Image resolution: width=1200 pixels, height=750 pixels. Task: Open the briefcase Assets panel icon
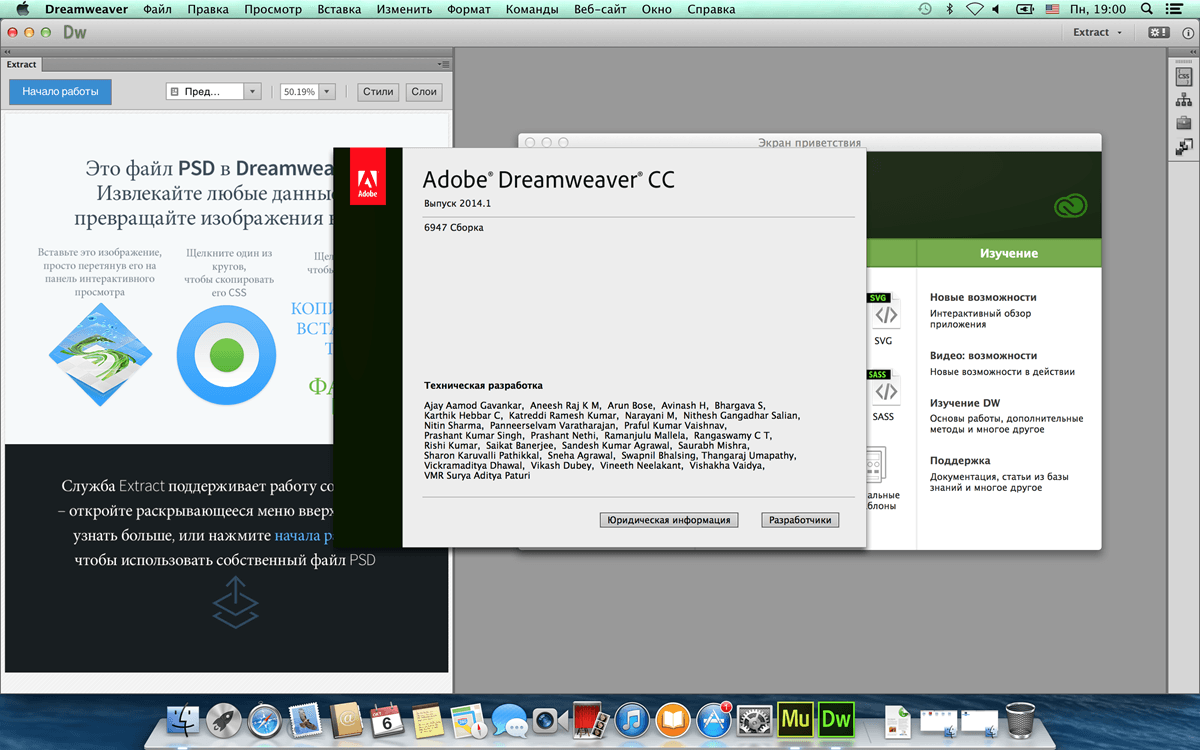(x=1184, y=123)
